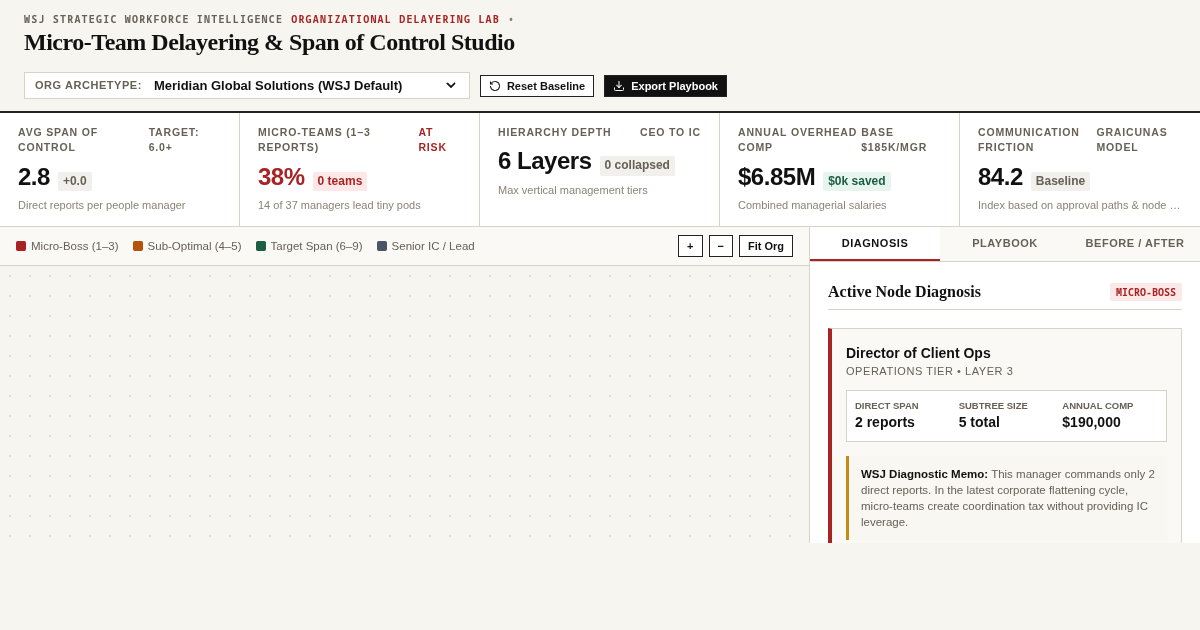The height and width of the screenshot is (630, 1200).
Task: Click the $185K/MGR base label
Action: (x=894, y=139)
